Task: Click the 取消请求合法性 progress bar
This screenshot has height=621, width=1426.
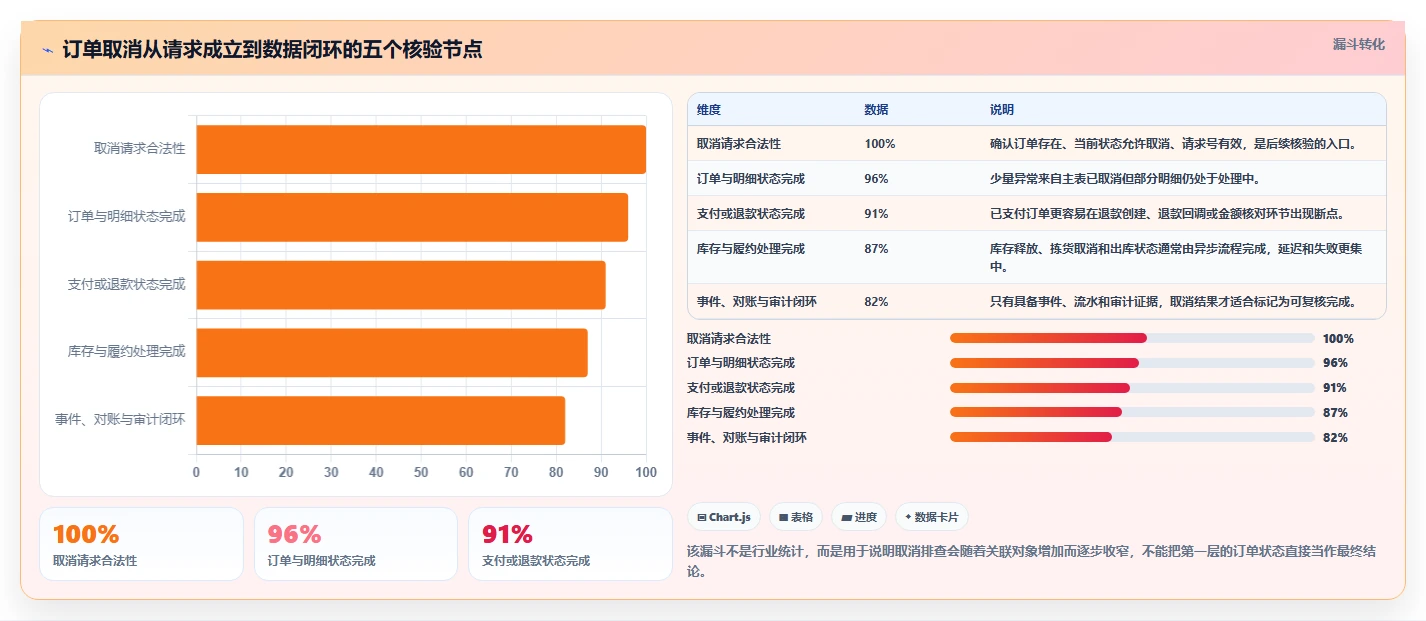Action: (x=1132, y=338)
